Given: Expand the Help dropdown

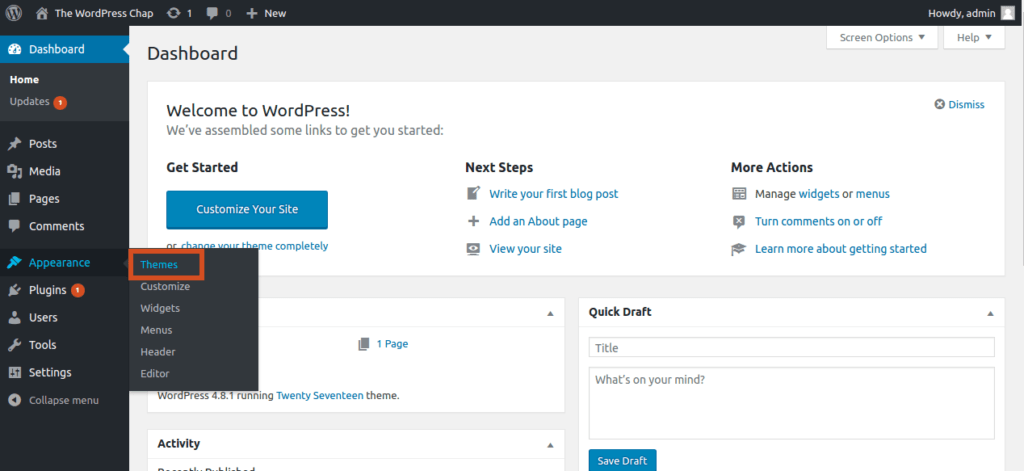Looking at the screenshot, I should pos(974,37).
